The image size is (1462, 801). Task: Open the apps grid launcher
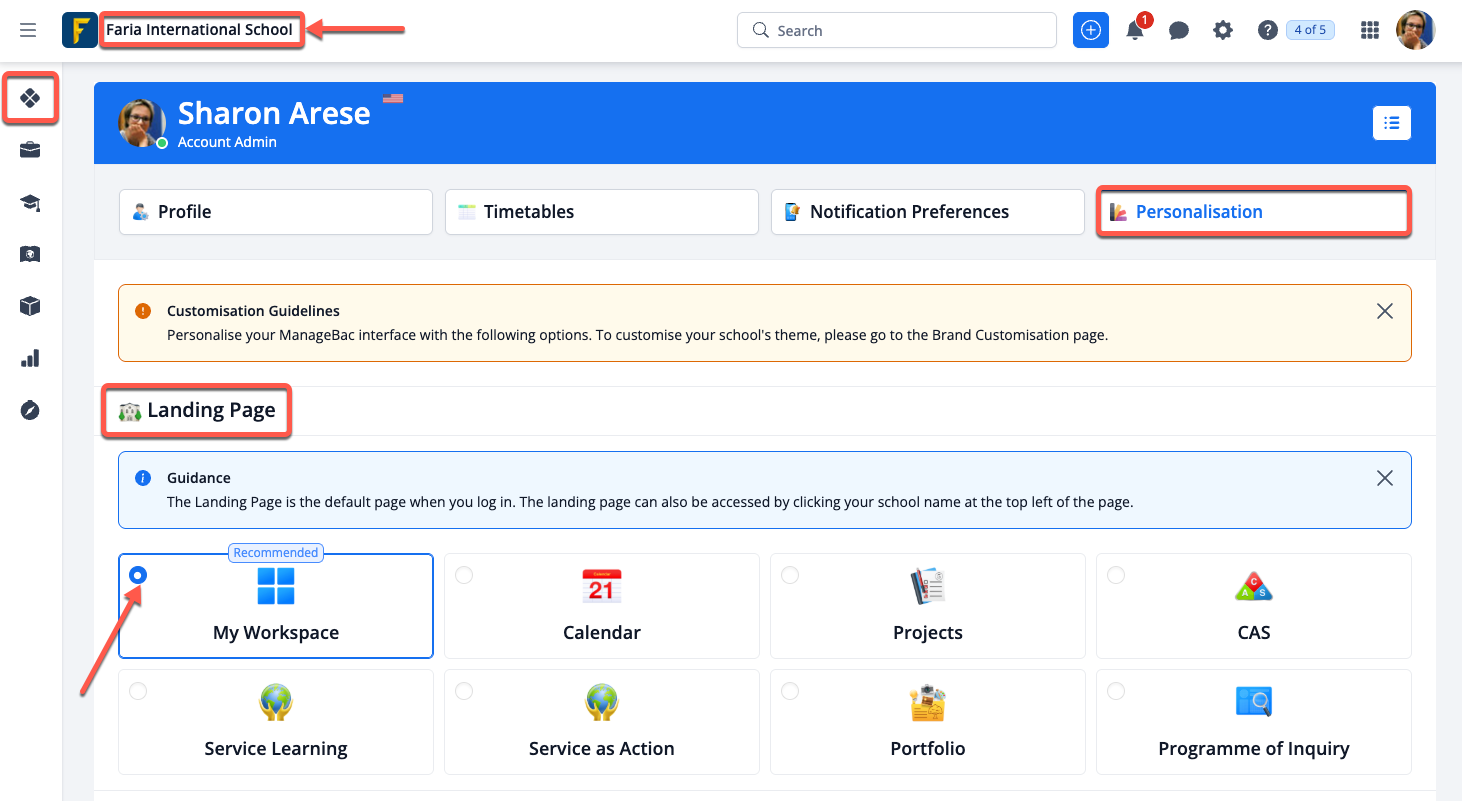click(x=1370, y=30)
